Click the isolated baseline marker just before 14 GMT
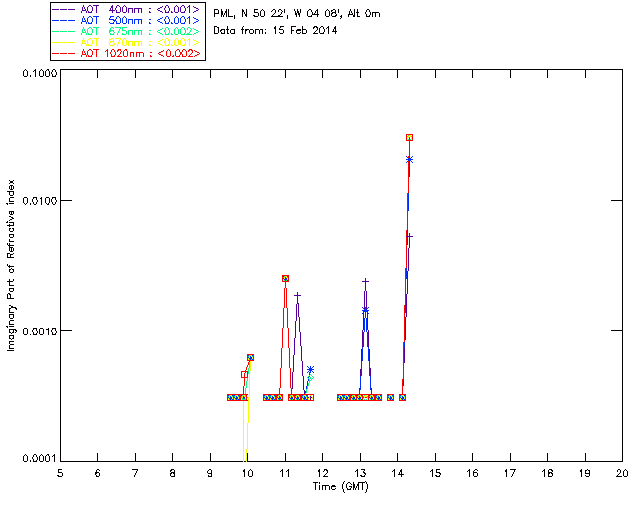 390,398
